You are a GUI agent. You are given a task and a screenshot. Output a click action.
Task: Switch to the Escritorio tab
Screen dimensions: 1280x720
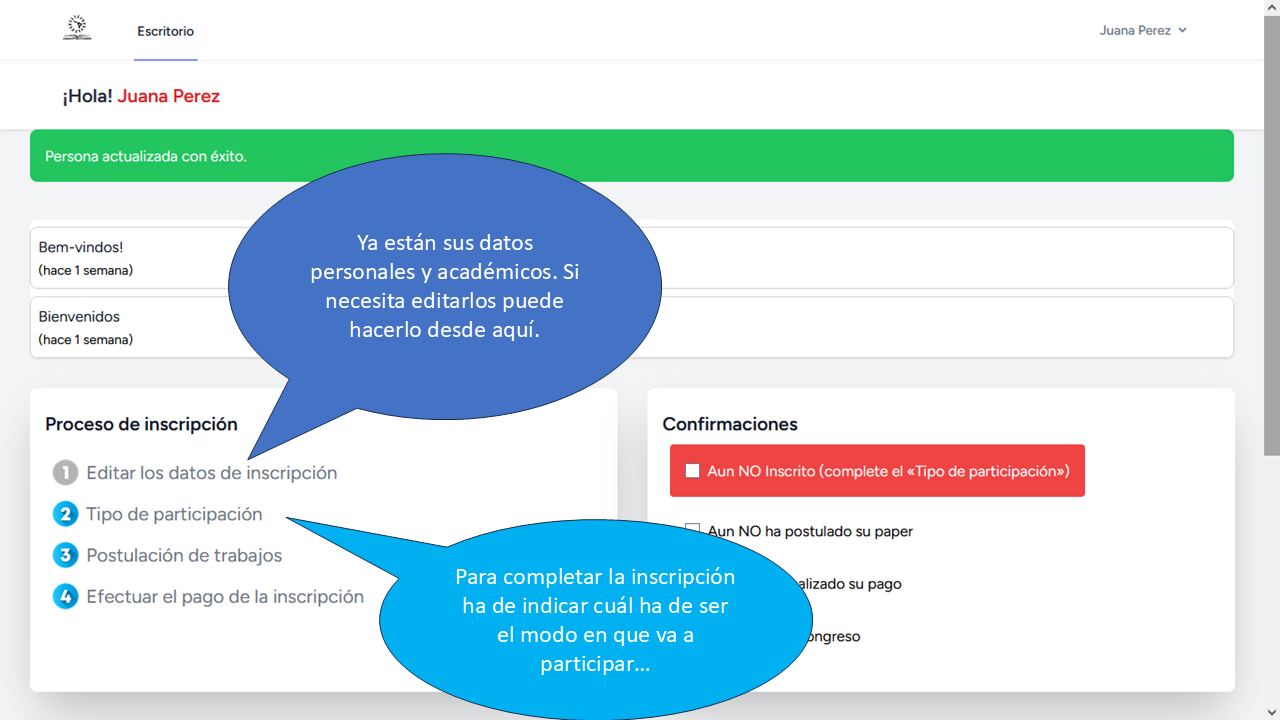point(166,31)
